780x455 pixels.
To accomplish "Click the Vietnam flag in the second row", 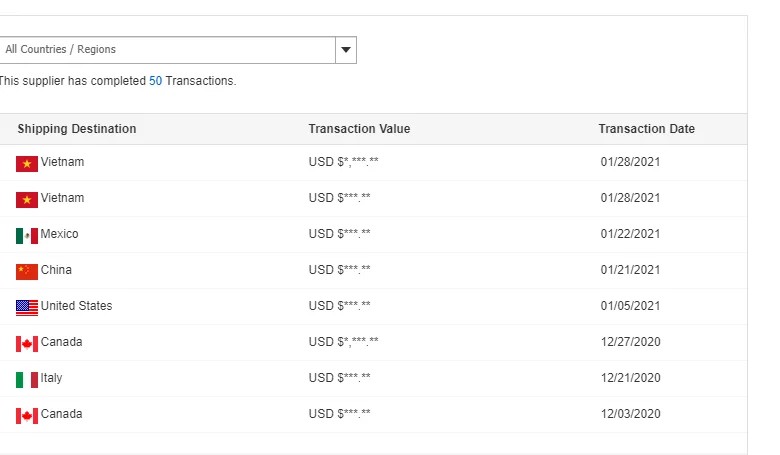I will pyautogui.click(x=27, y=199).
